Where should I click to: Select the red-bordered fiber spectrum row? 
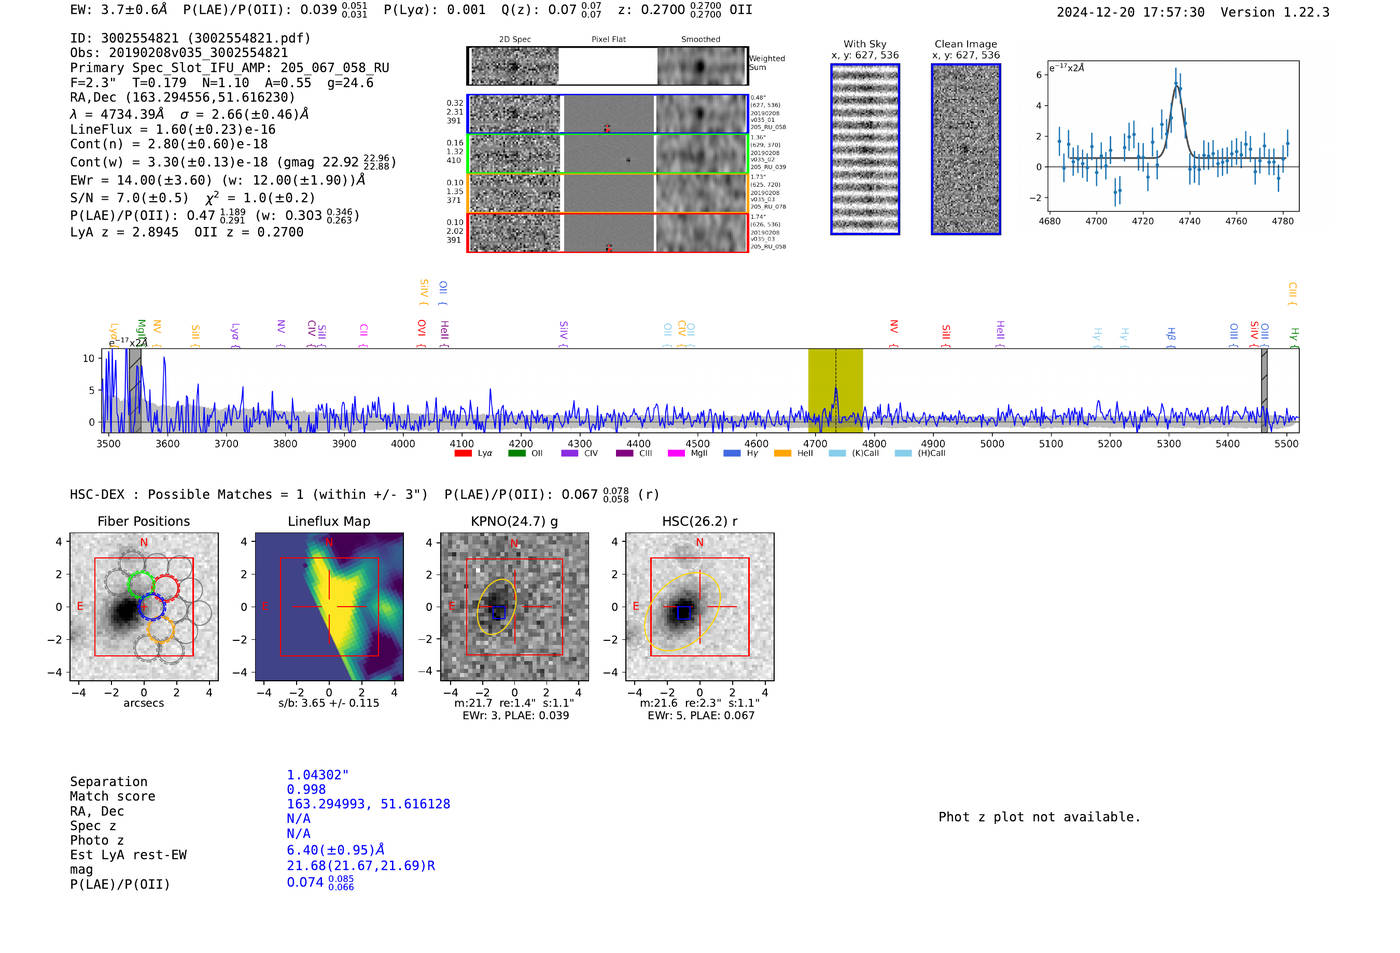coord(608,232)
